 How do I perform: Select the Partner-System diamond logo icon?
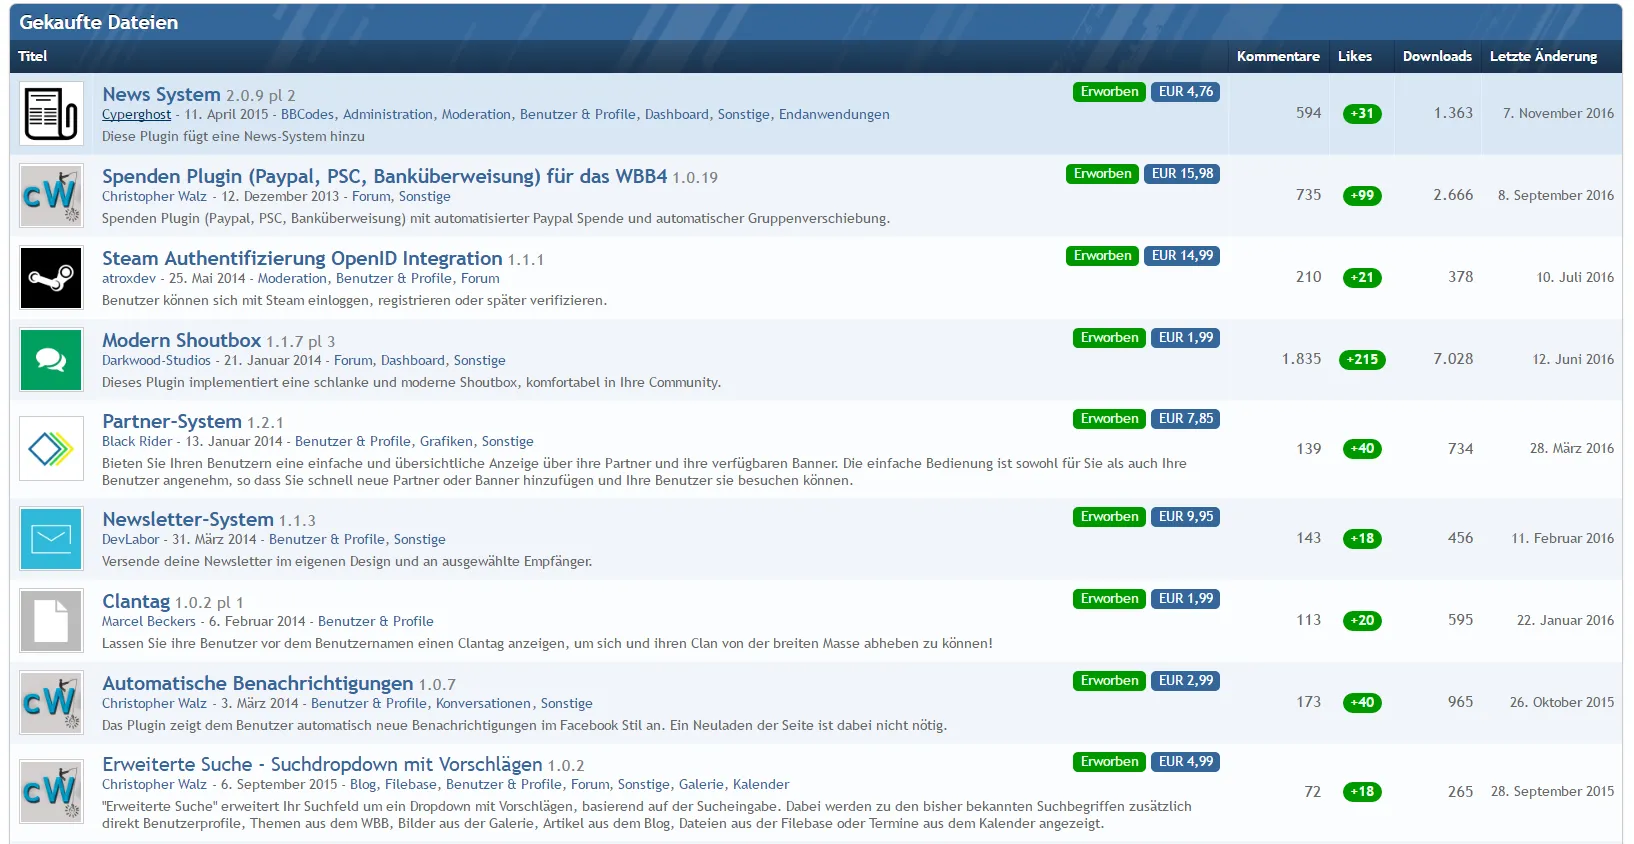(x=51, y=449)
